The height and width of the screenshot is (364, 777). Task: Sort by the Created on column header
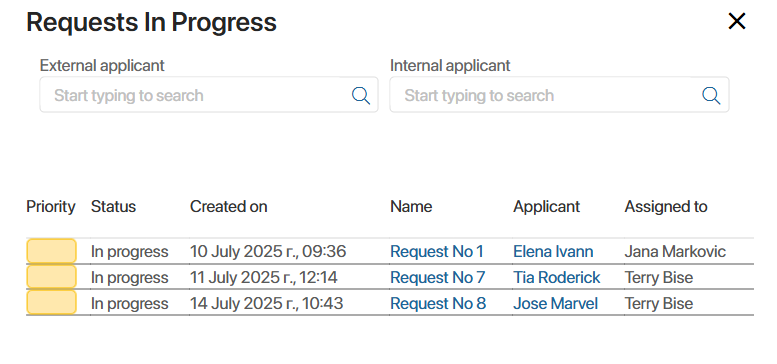(x=228, y=207)
